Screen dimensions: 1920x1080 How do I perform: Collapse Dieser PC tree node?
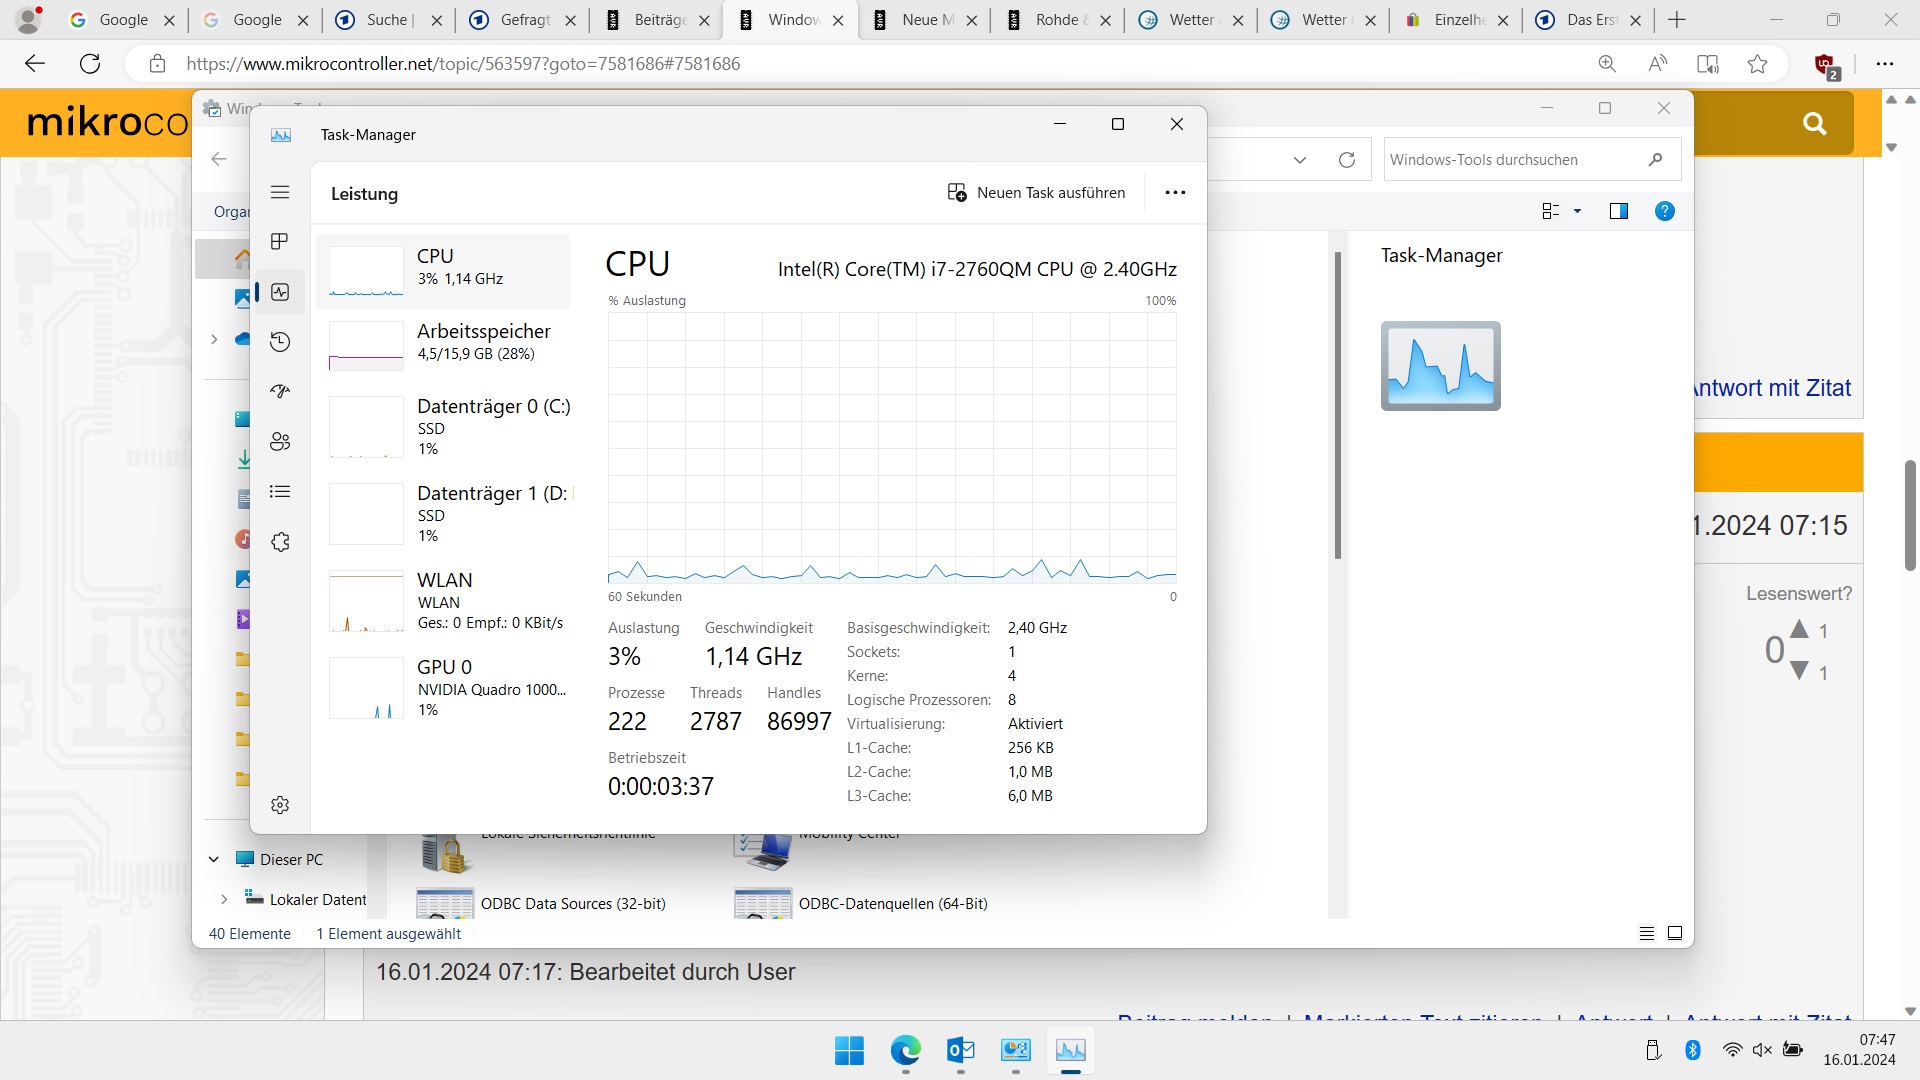213,859
